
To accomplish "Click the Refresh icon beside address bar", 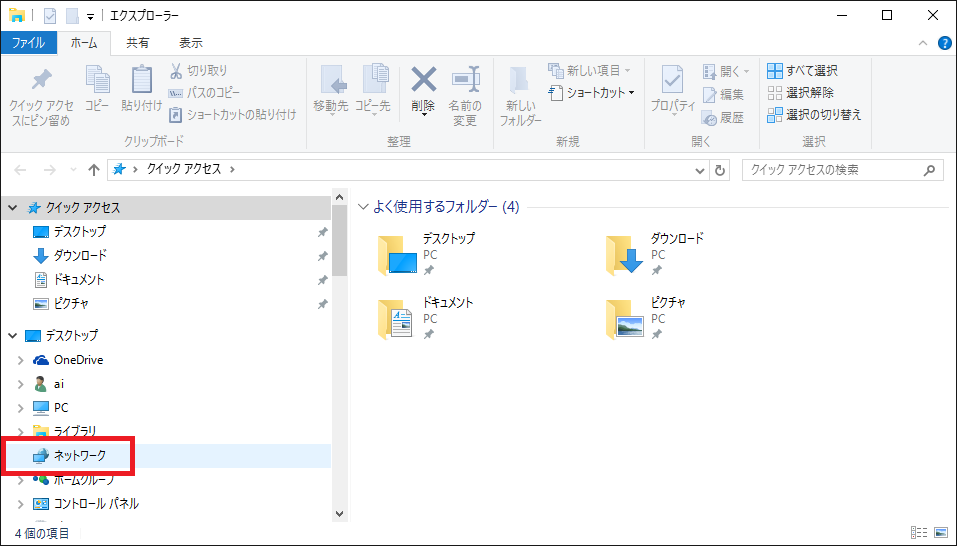I will coord(721,170).
